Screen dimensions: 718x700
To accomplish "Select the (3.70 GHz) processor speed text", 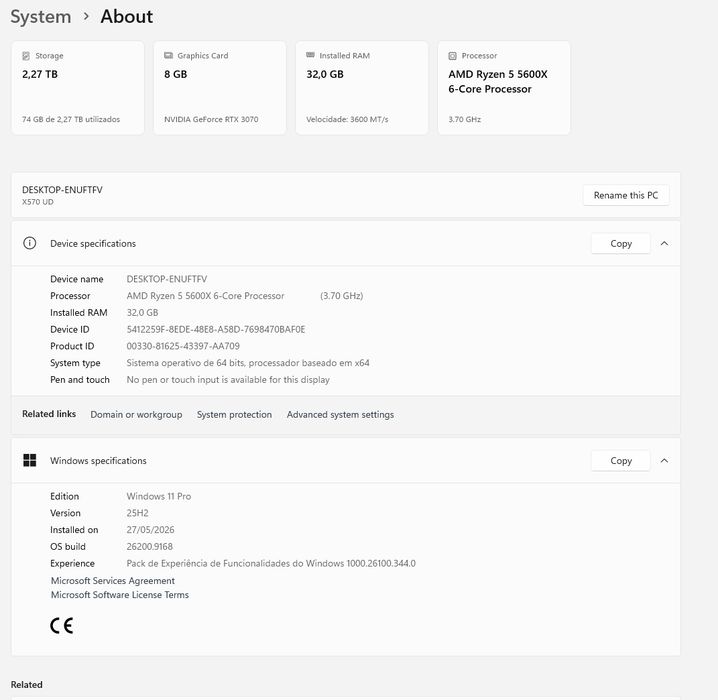I will click(342, 296).
